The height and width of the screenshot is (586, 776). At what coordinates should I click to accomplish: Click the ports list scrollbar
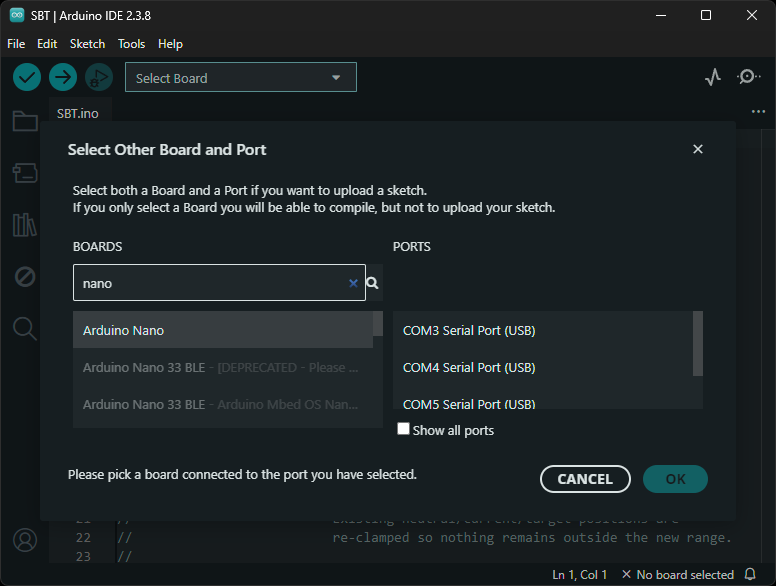pos(698,342)
